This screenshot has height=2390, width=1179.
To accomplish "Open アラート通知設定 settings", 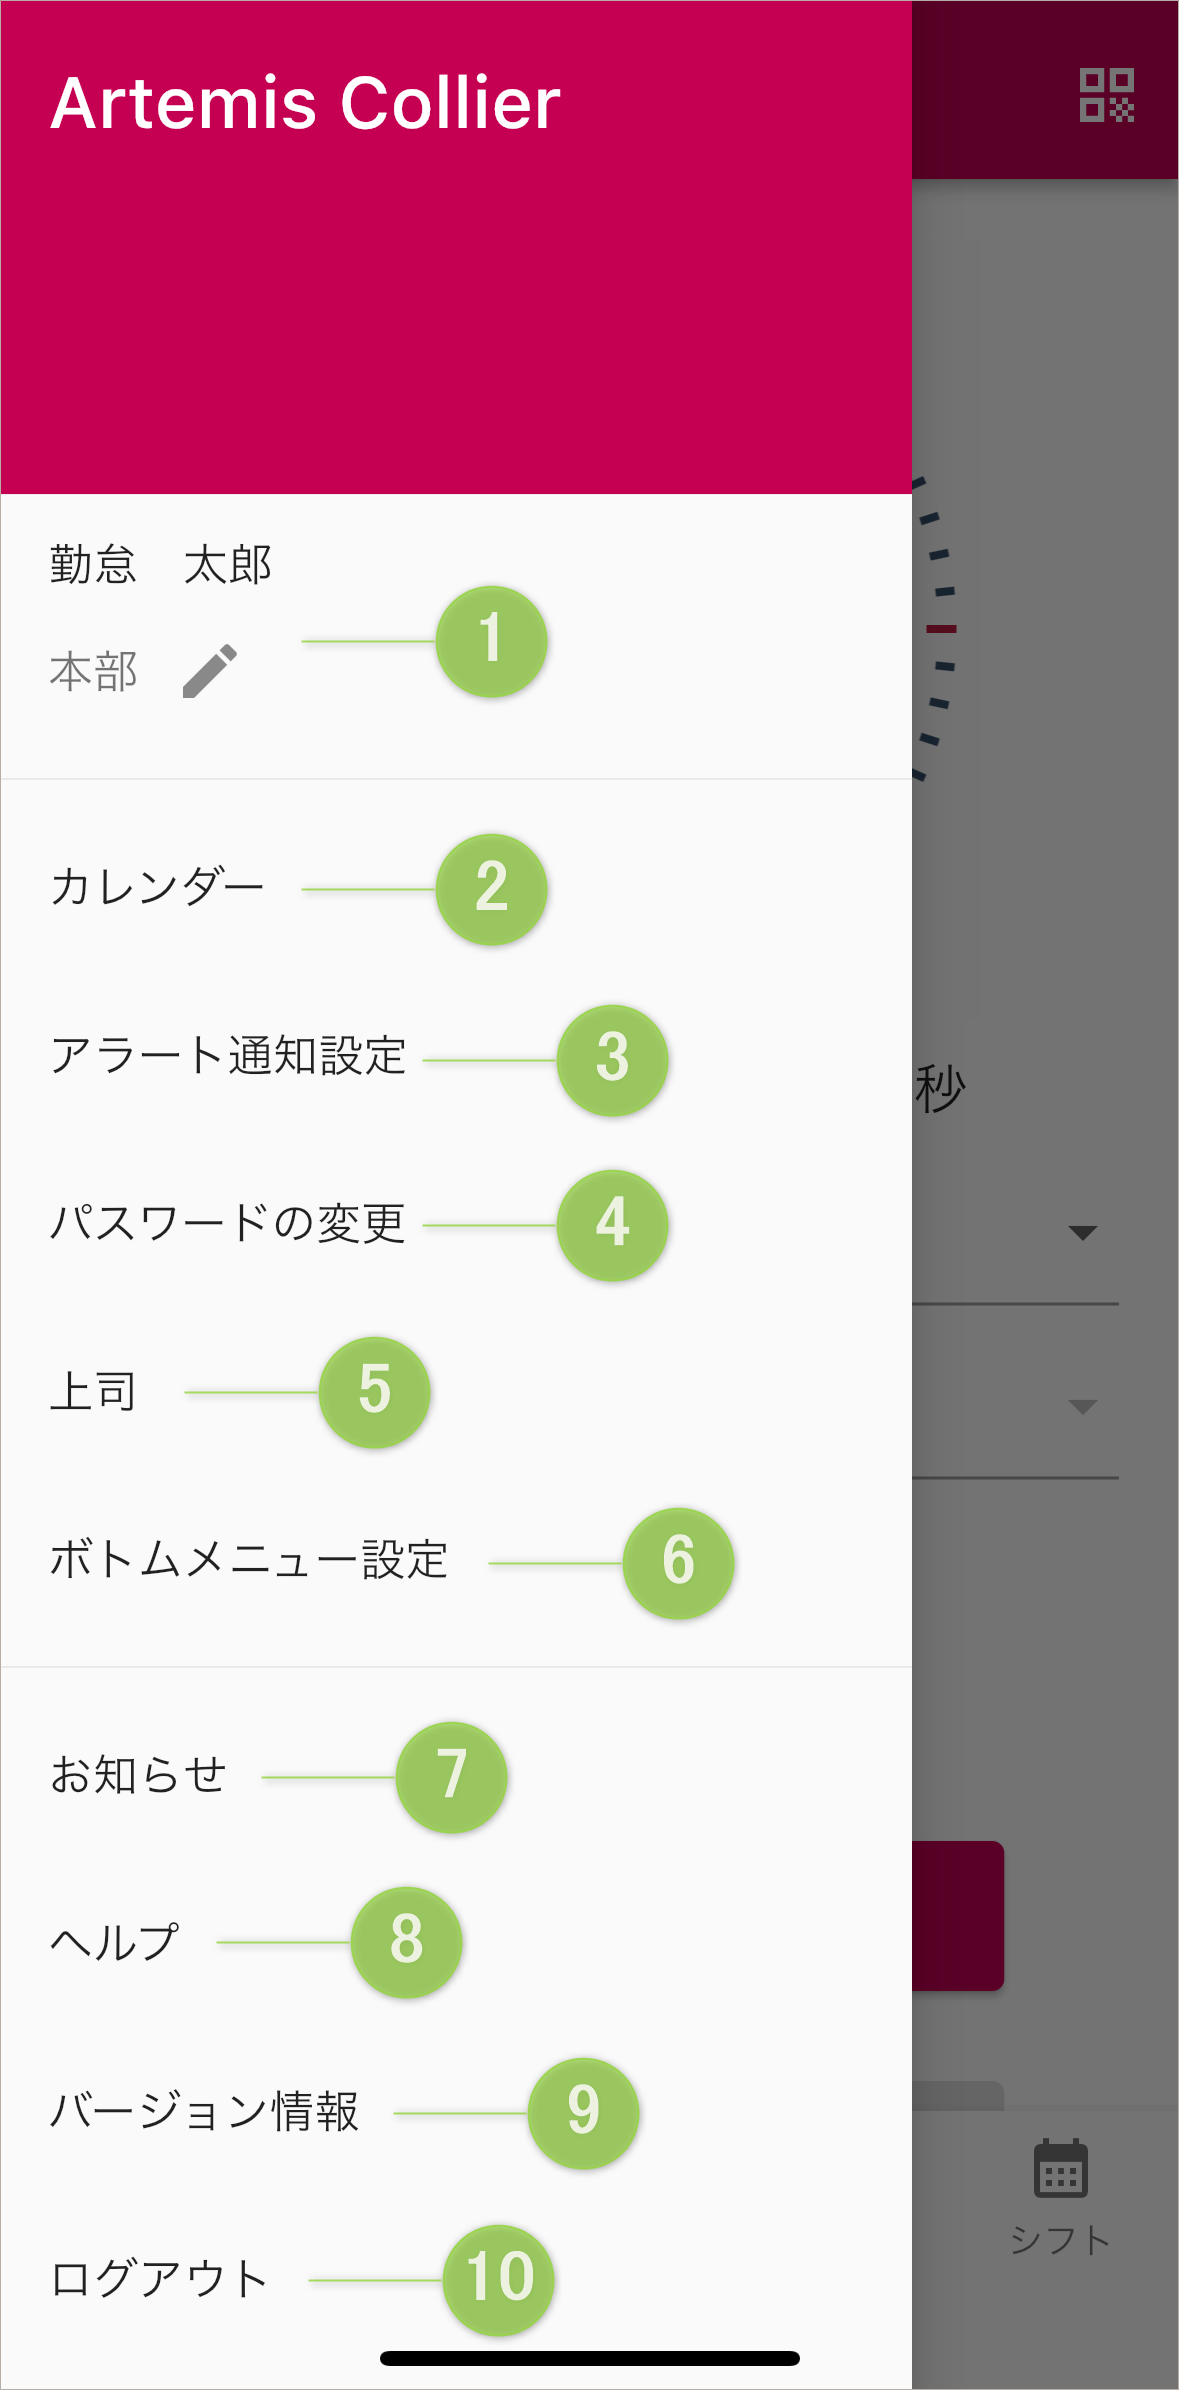I will [x=228, y=1056].
